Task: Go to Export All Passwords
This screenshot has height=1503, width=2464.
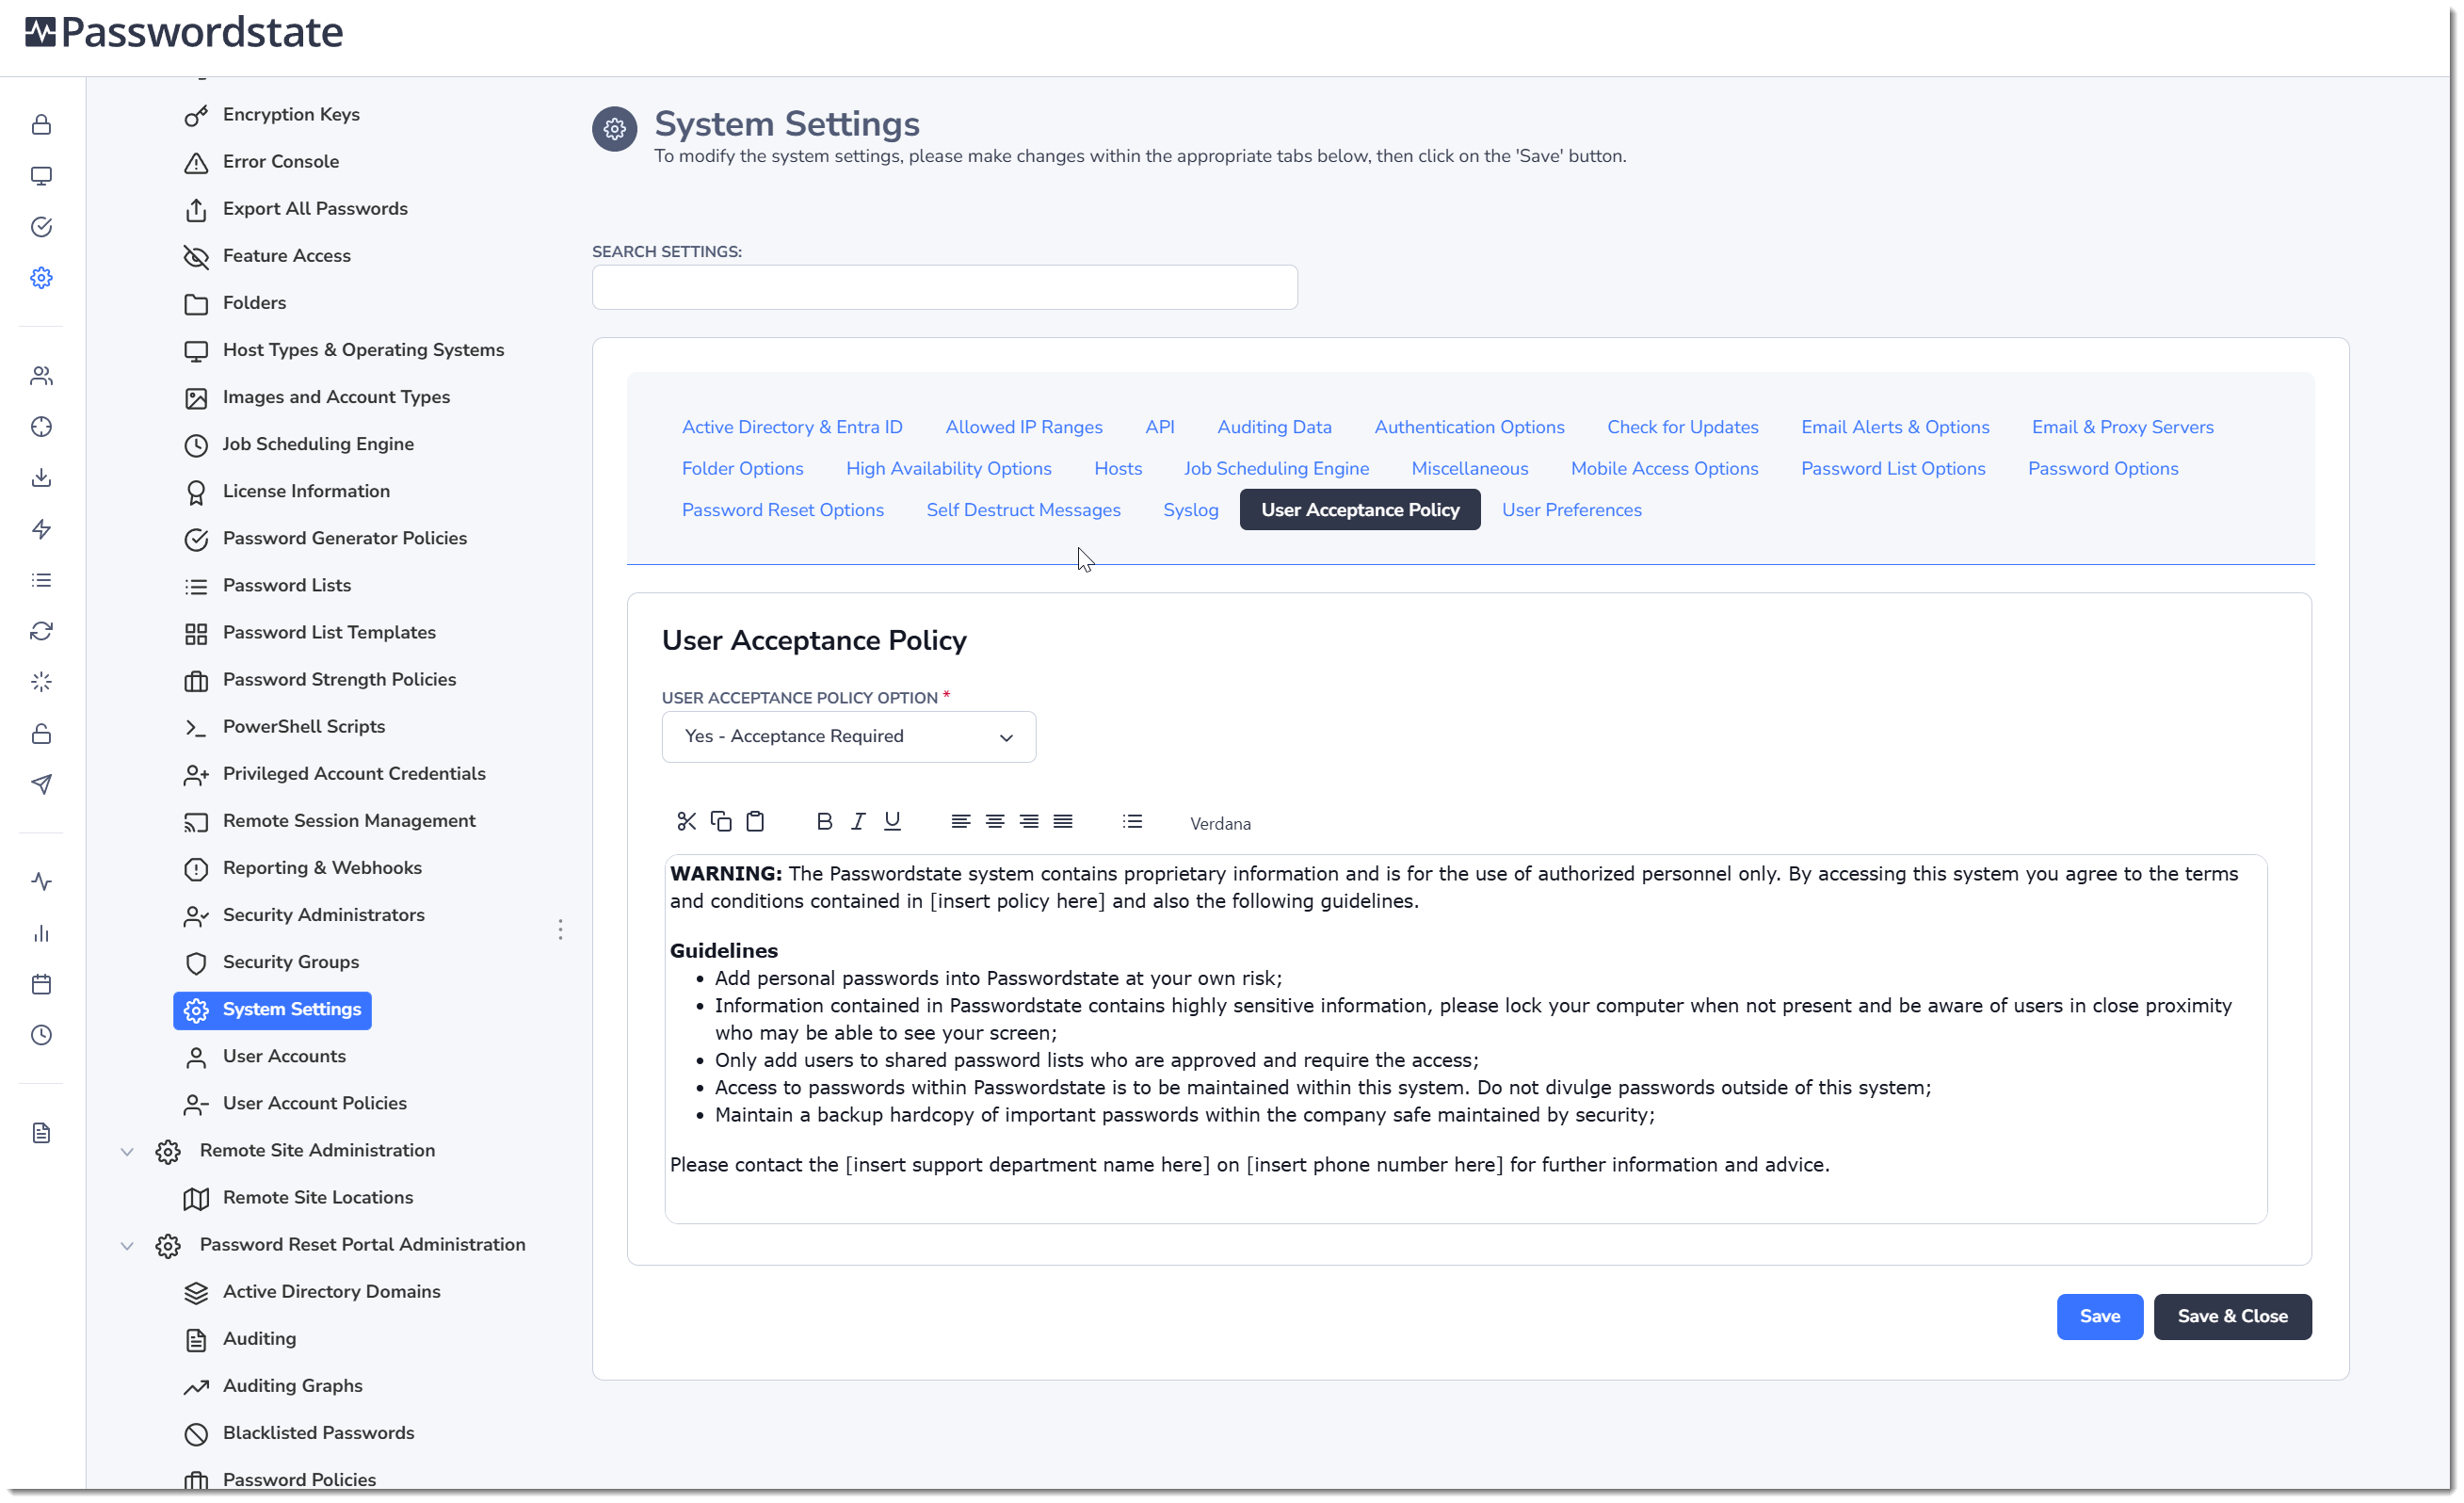Action: point(315,209)
